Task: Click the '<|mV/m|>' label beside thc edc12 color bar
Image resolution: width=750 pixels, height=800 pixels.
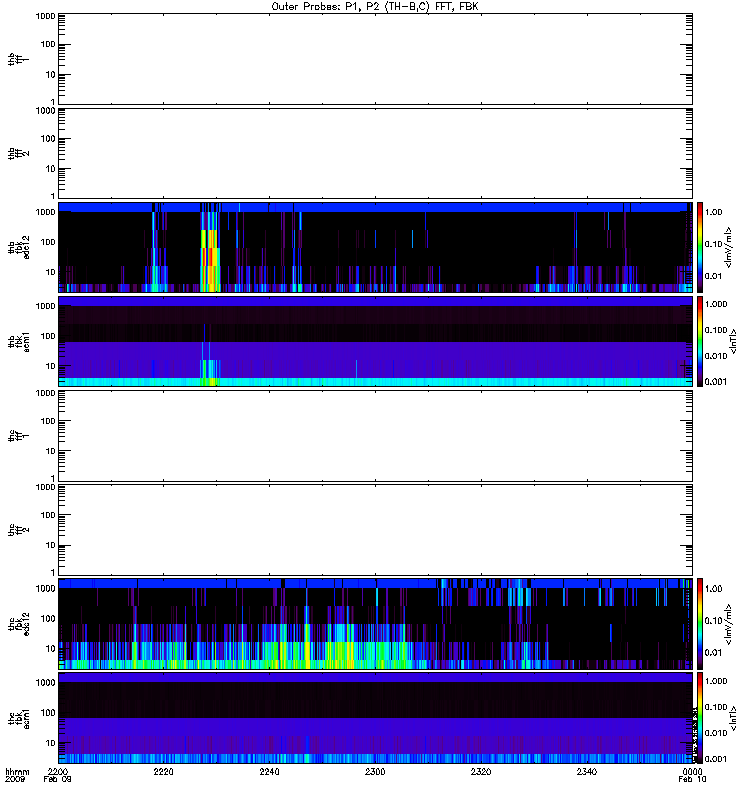Action: click(729, 624)
